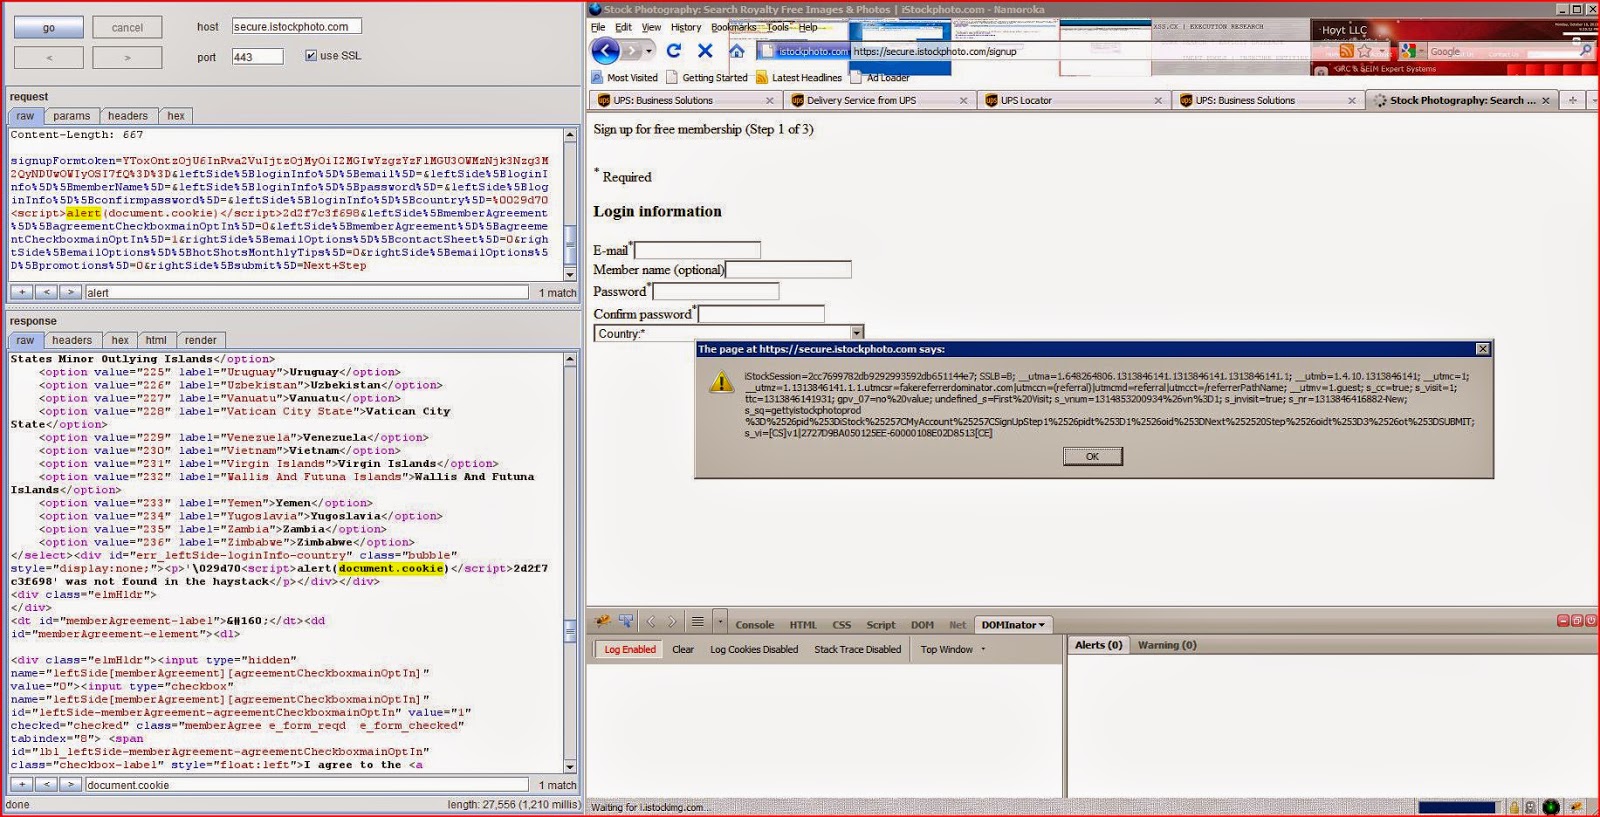
Task: Close the UPS Locator tab
Action: (x=1158, y=100)
